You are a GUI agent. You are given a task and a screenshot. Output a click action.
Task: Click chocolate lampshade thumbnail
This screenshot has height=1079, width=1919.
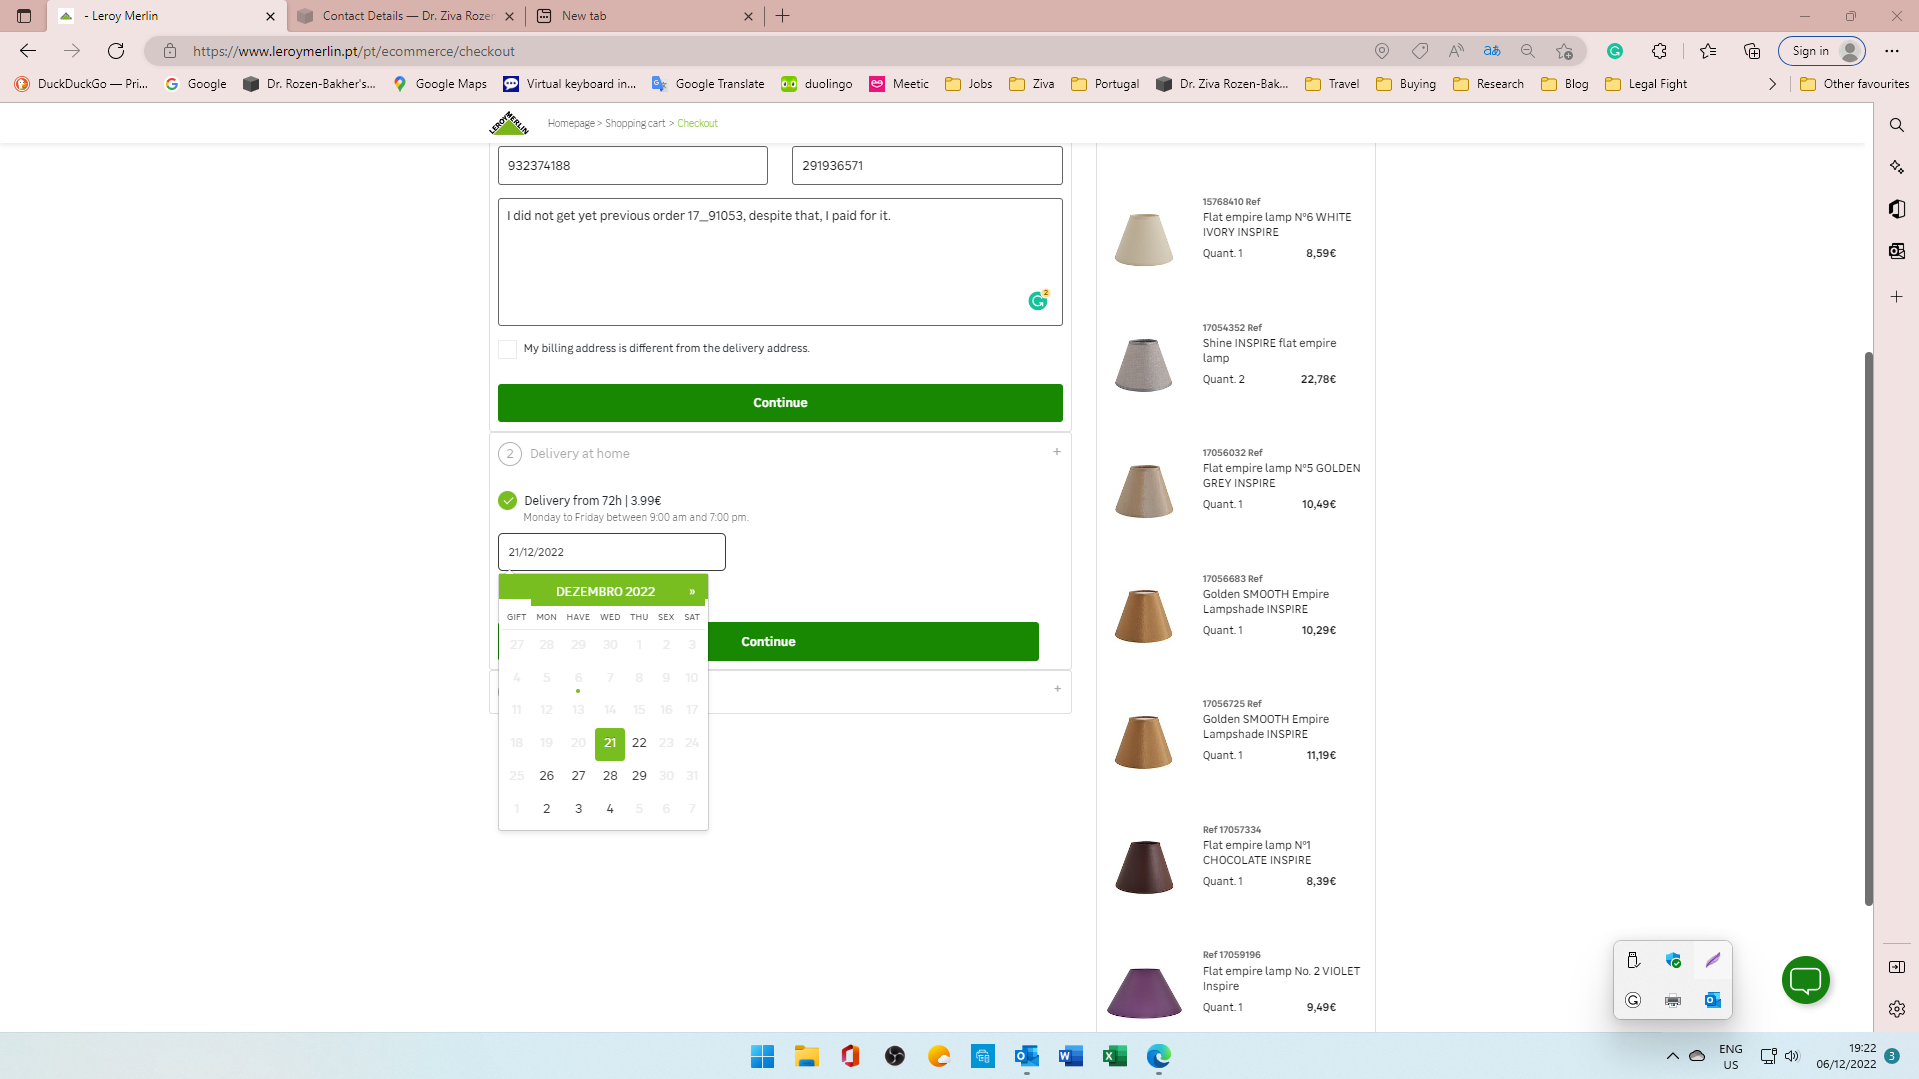click(1143, 867)
